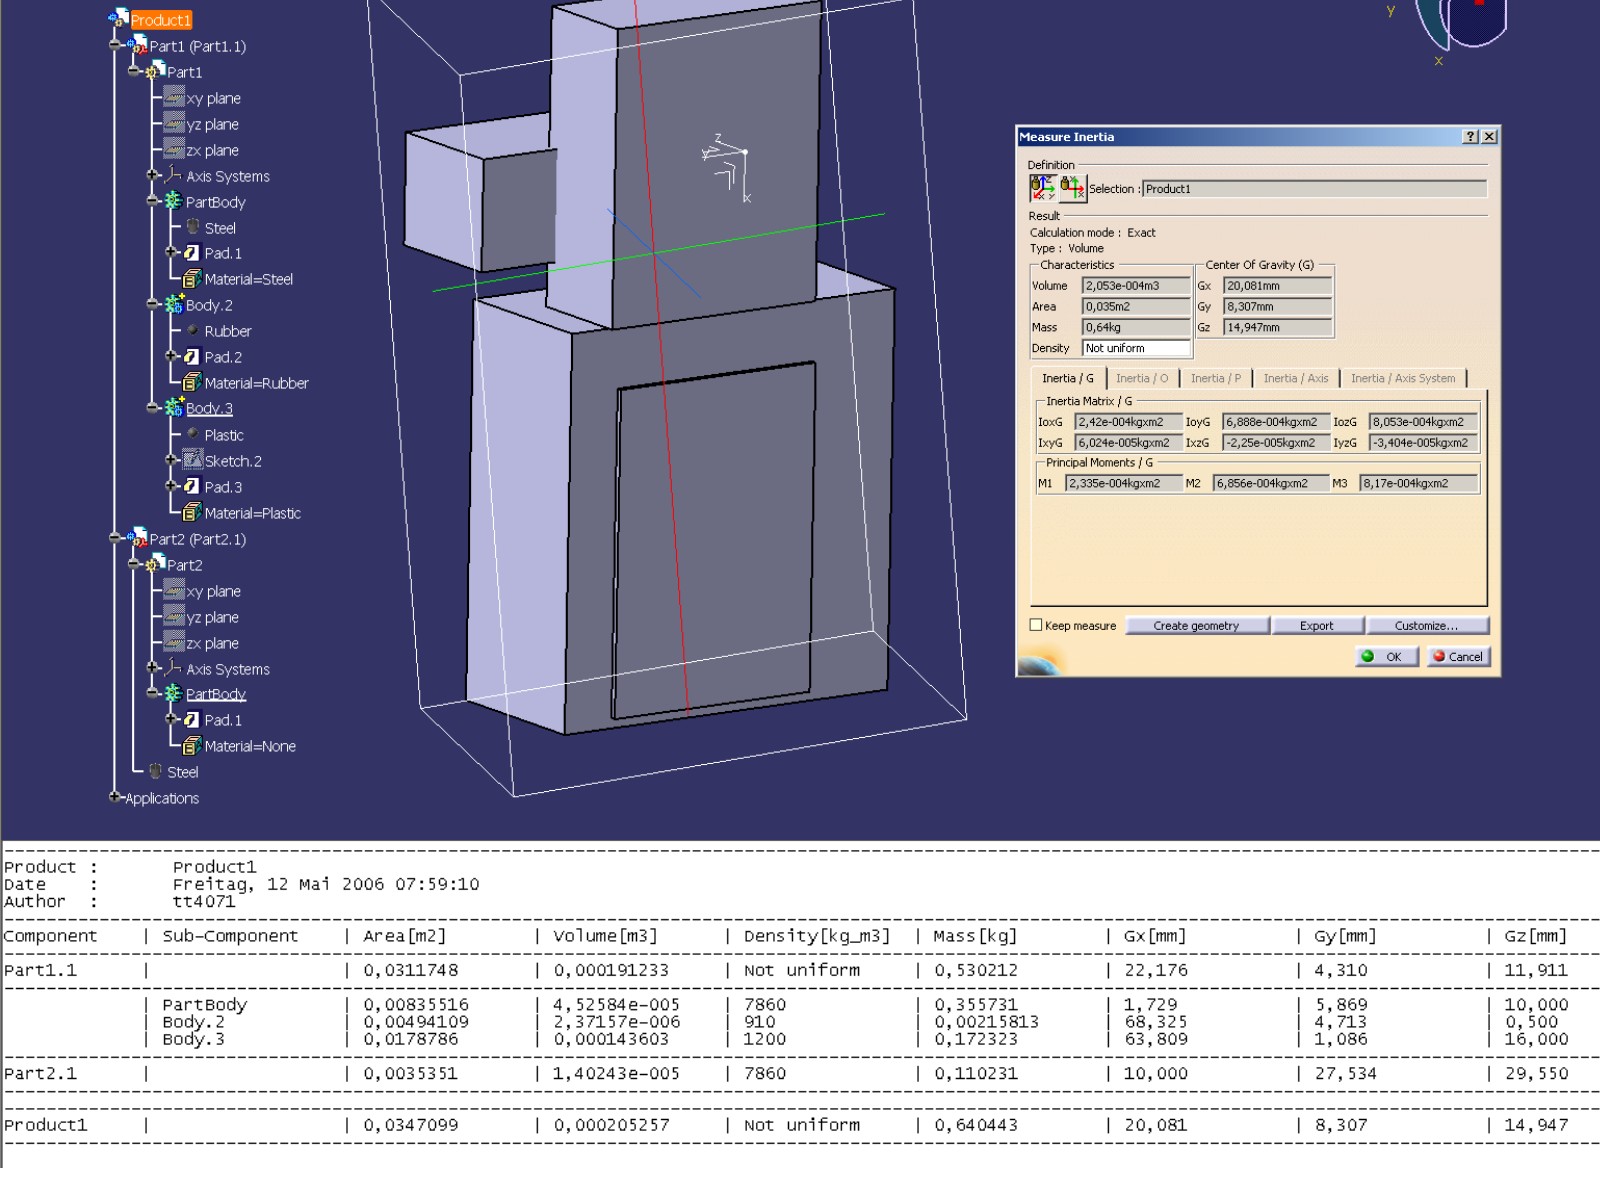Click the Selection field showing Product1

(x=1314, y=189)
